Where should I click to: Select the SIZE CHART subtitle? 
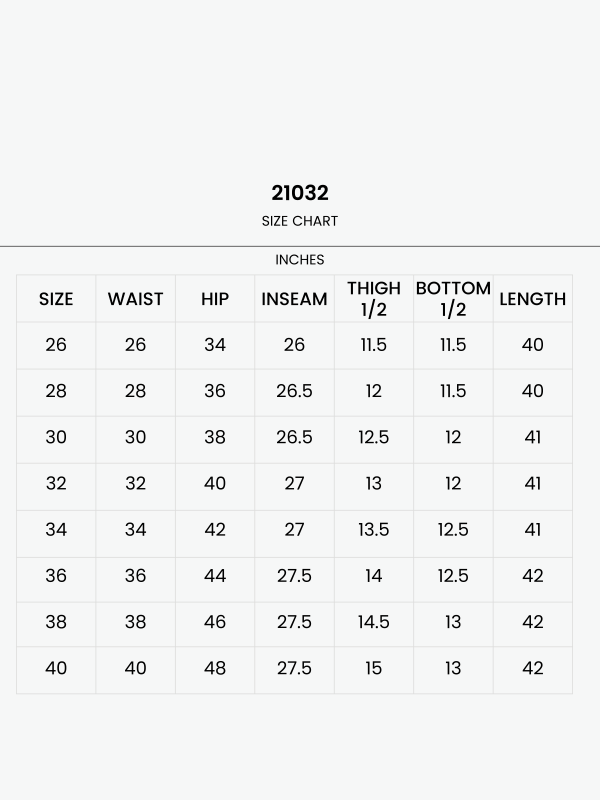[299, 221]
